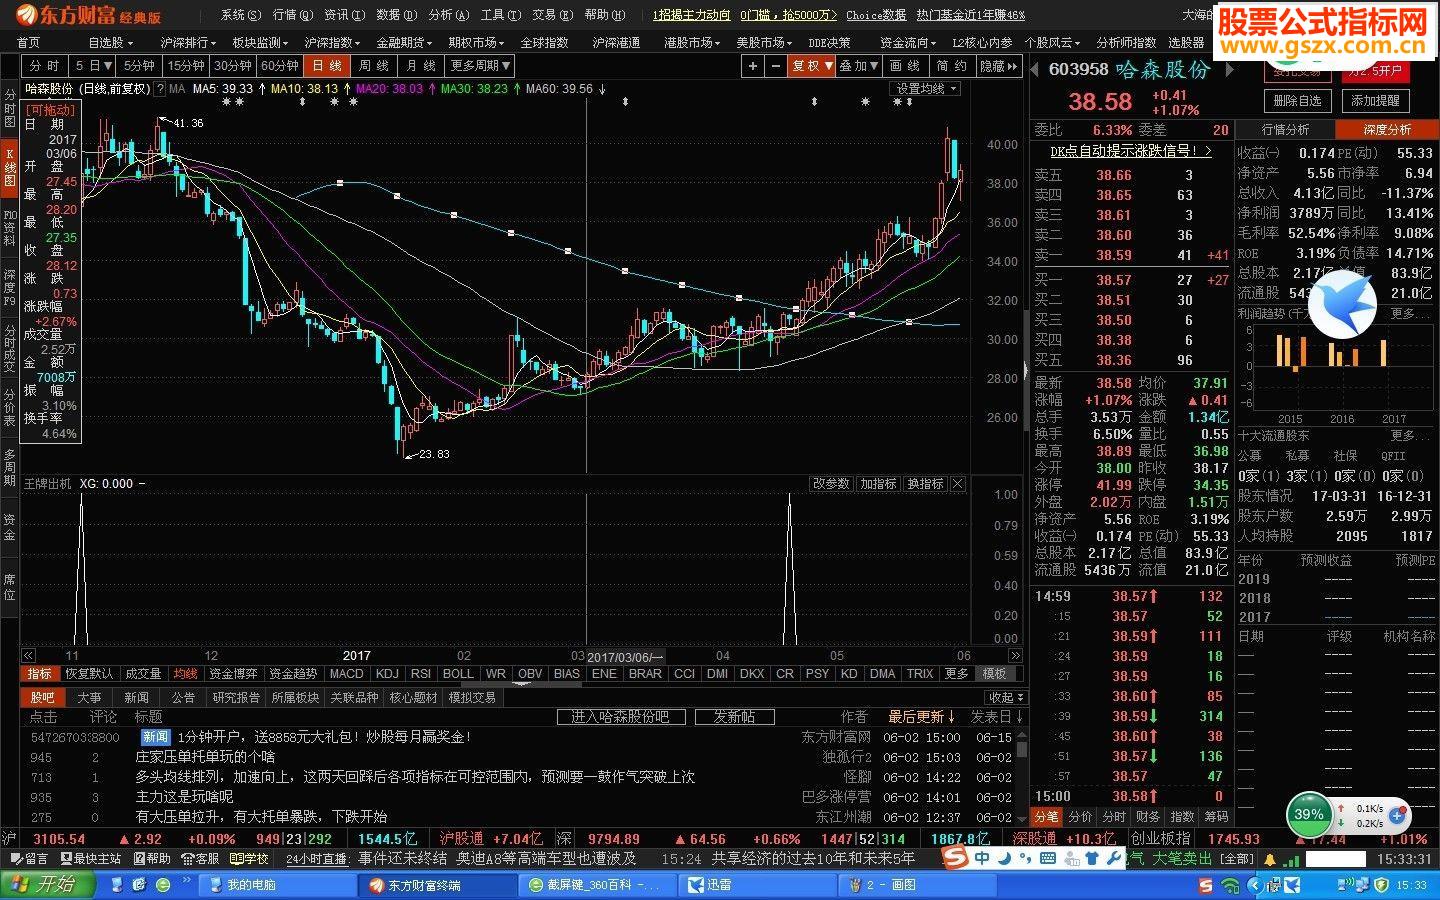The image size is (1440, 900).
Task: Open the post 庄家压单托单玩的个啥
Action: coord(205,757)
